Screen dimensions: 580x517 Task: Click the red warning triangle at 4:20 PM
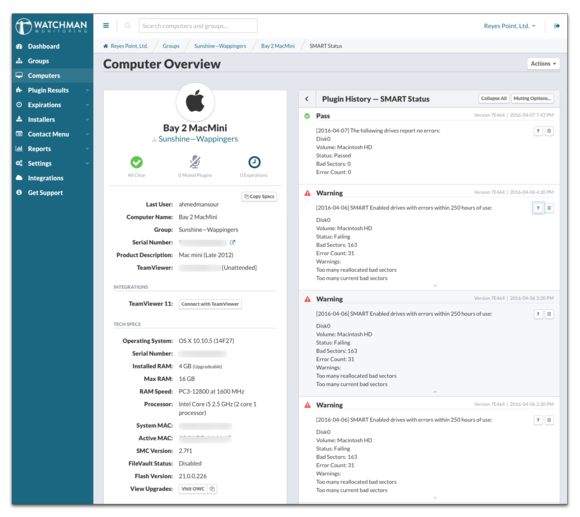click(x=307, y=193)
